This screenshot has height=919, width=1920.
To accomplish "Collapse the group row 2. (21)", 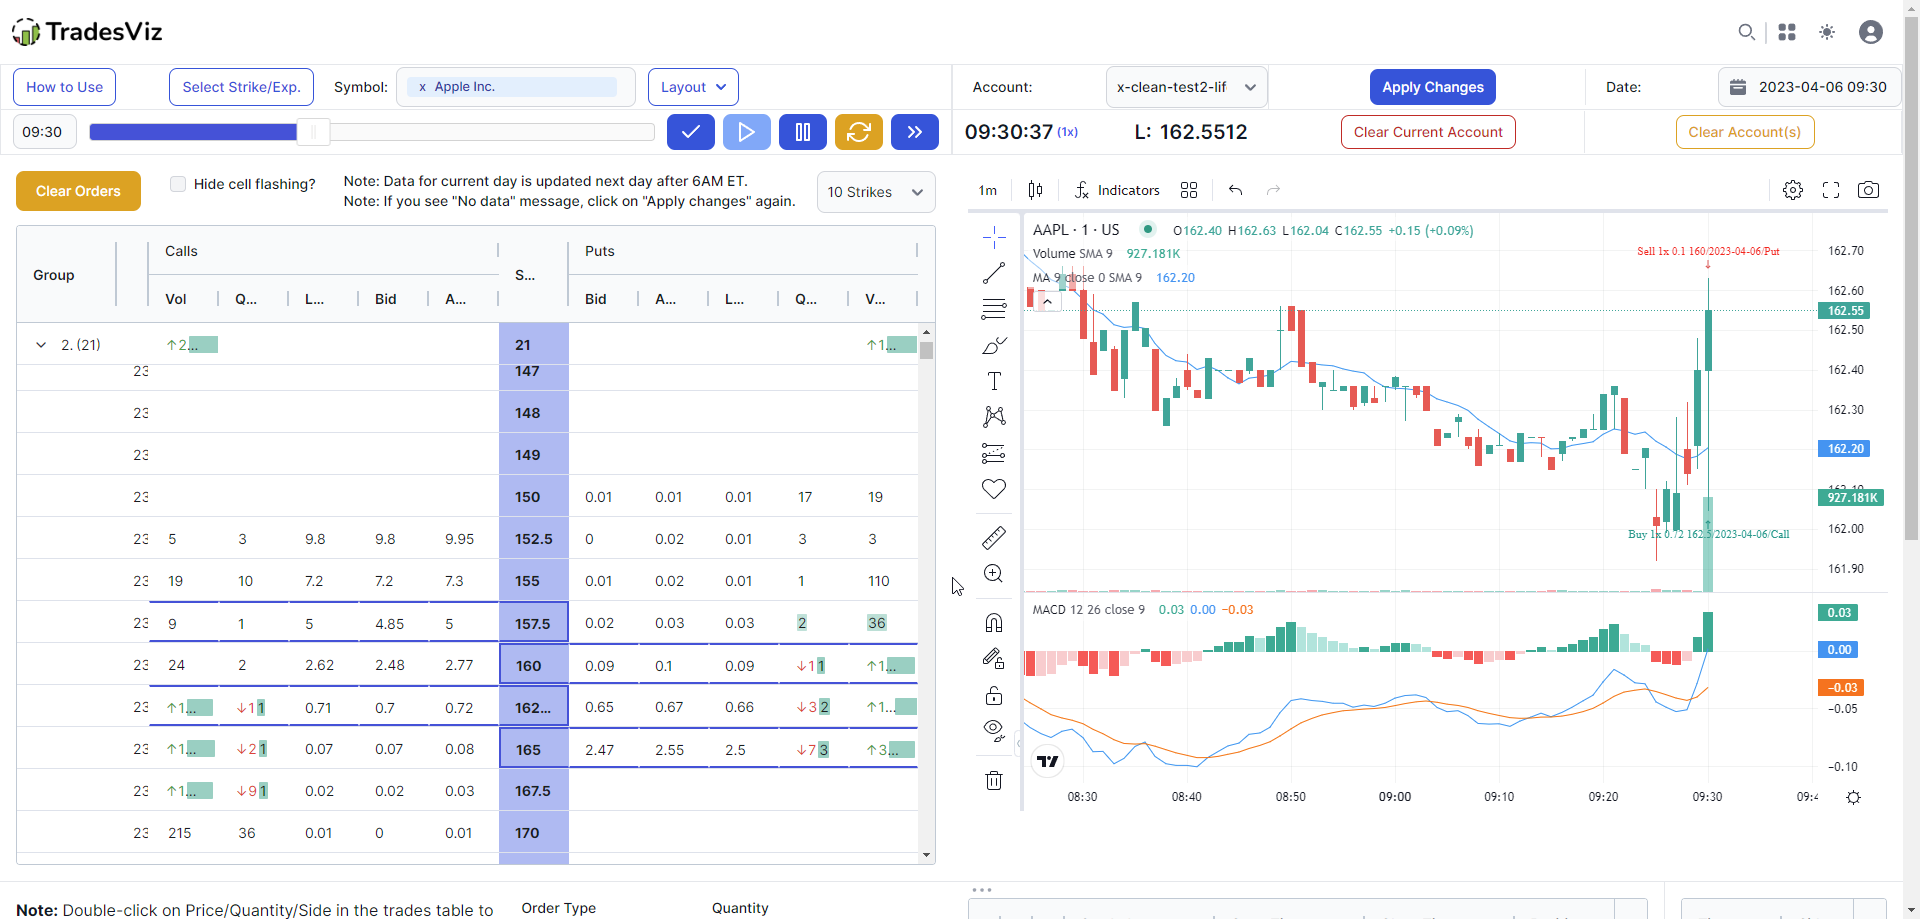I will click(41, 345).
